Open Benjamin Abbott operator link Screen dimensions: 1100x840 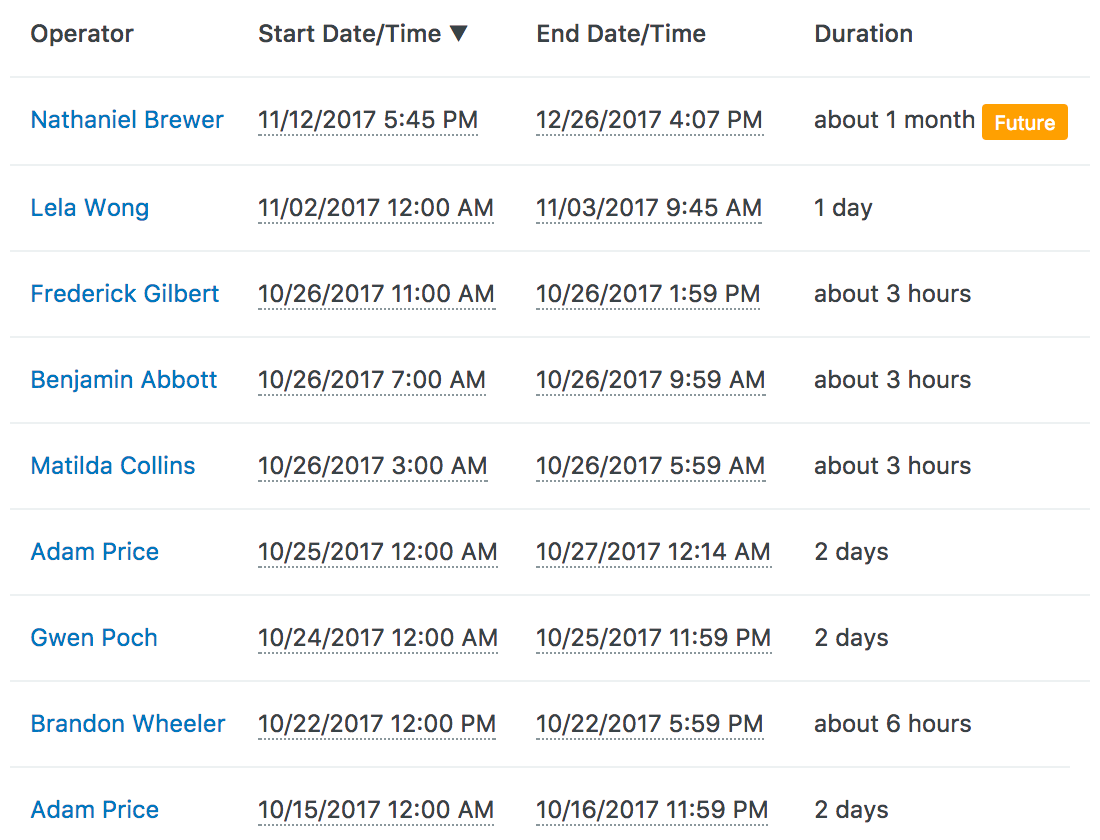(x=124, y=380)
